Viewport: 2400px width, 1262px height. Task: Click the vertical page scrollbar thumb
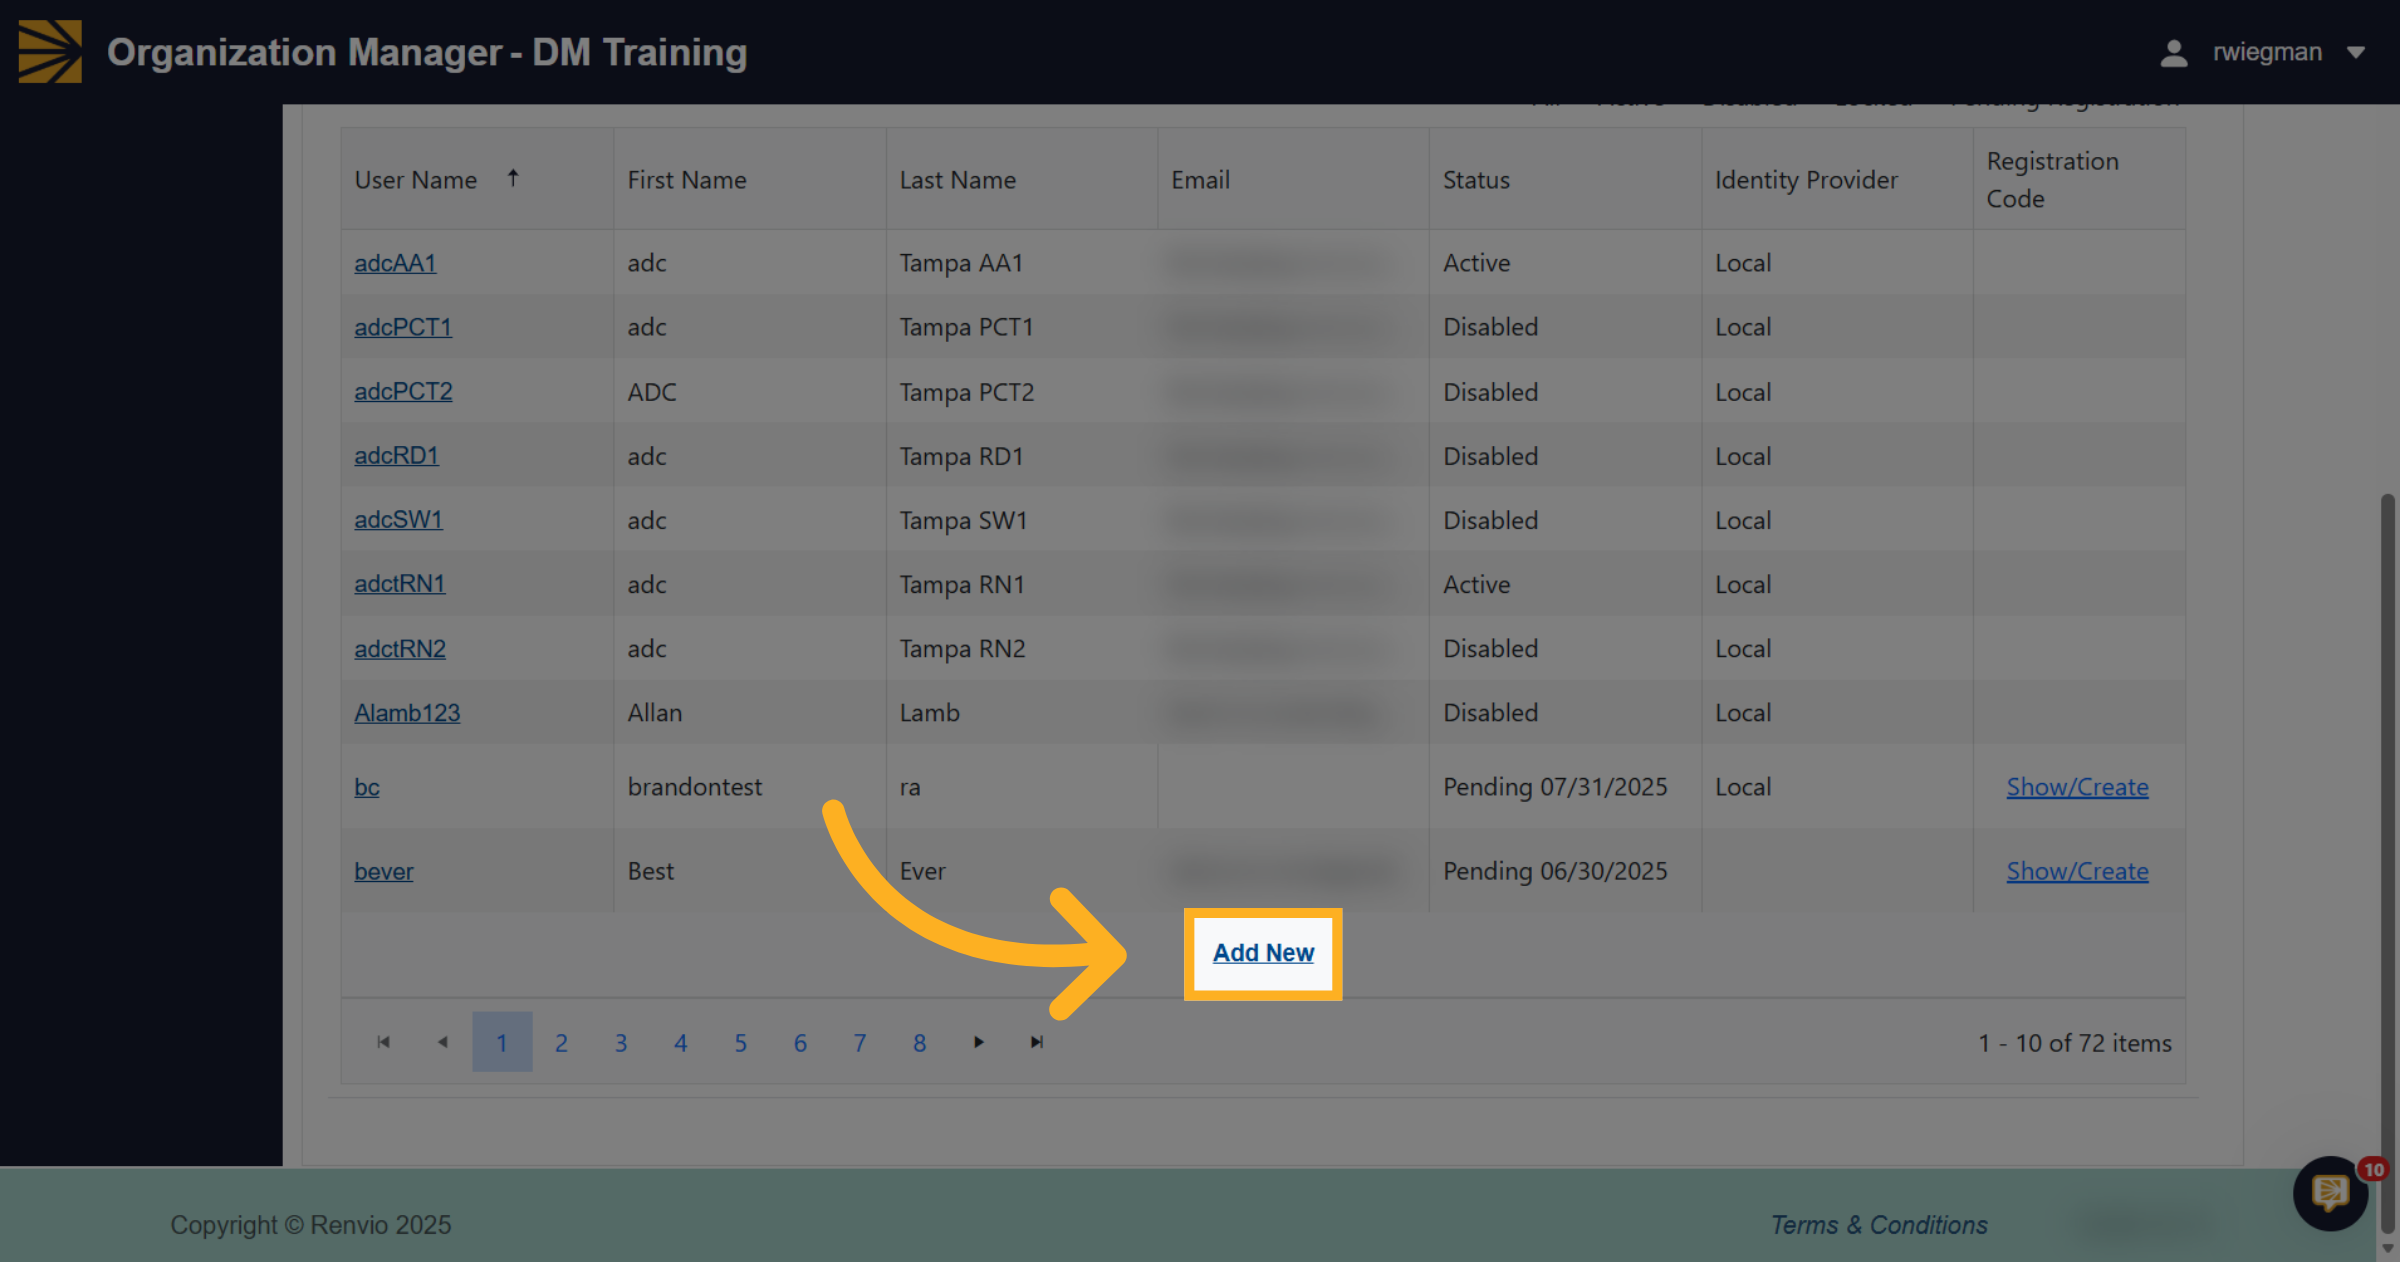pos(2388,865)
